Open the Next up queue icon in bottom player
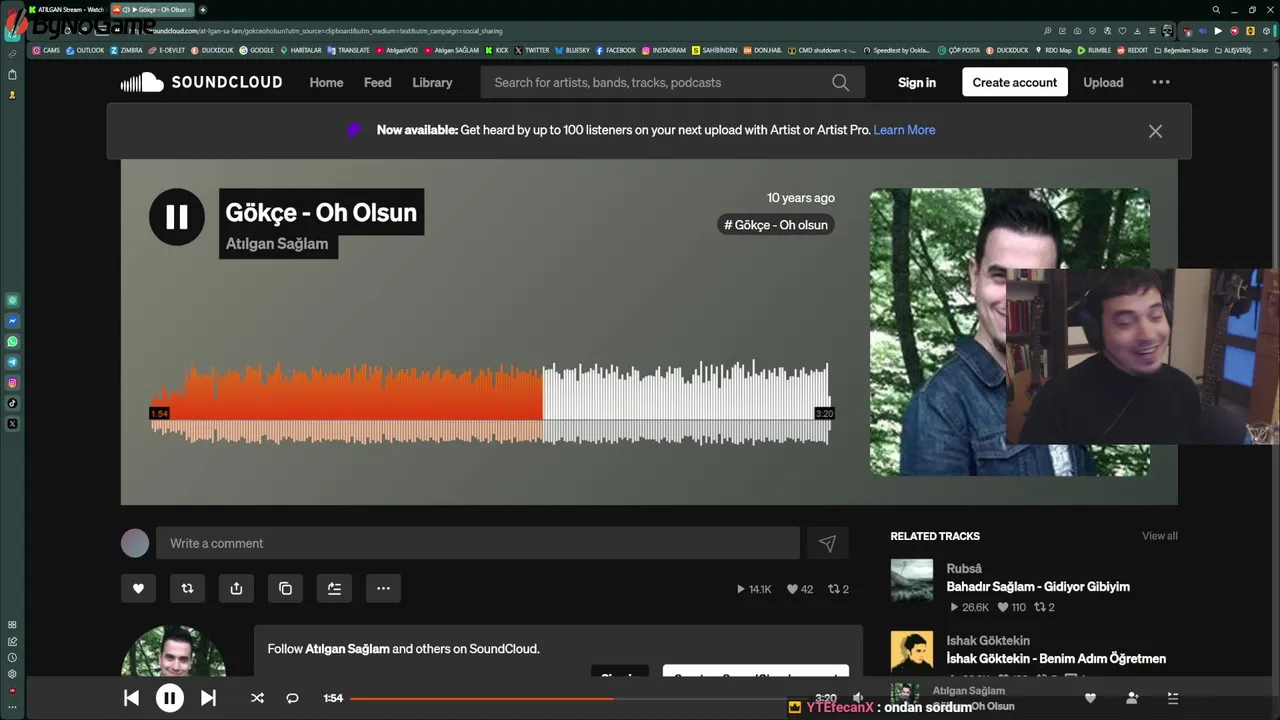This screenshot has width=1280, height=720. (1173, 698)
